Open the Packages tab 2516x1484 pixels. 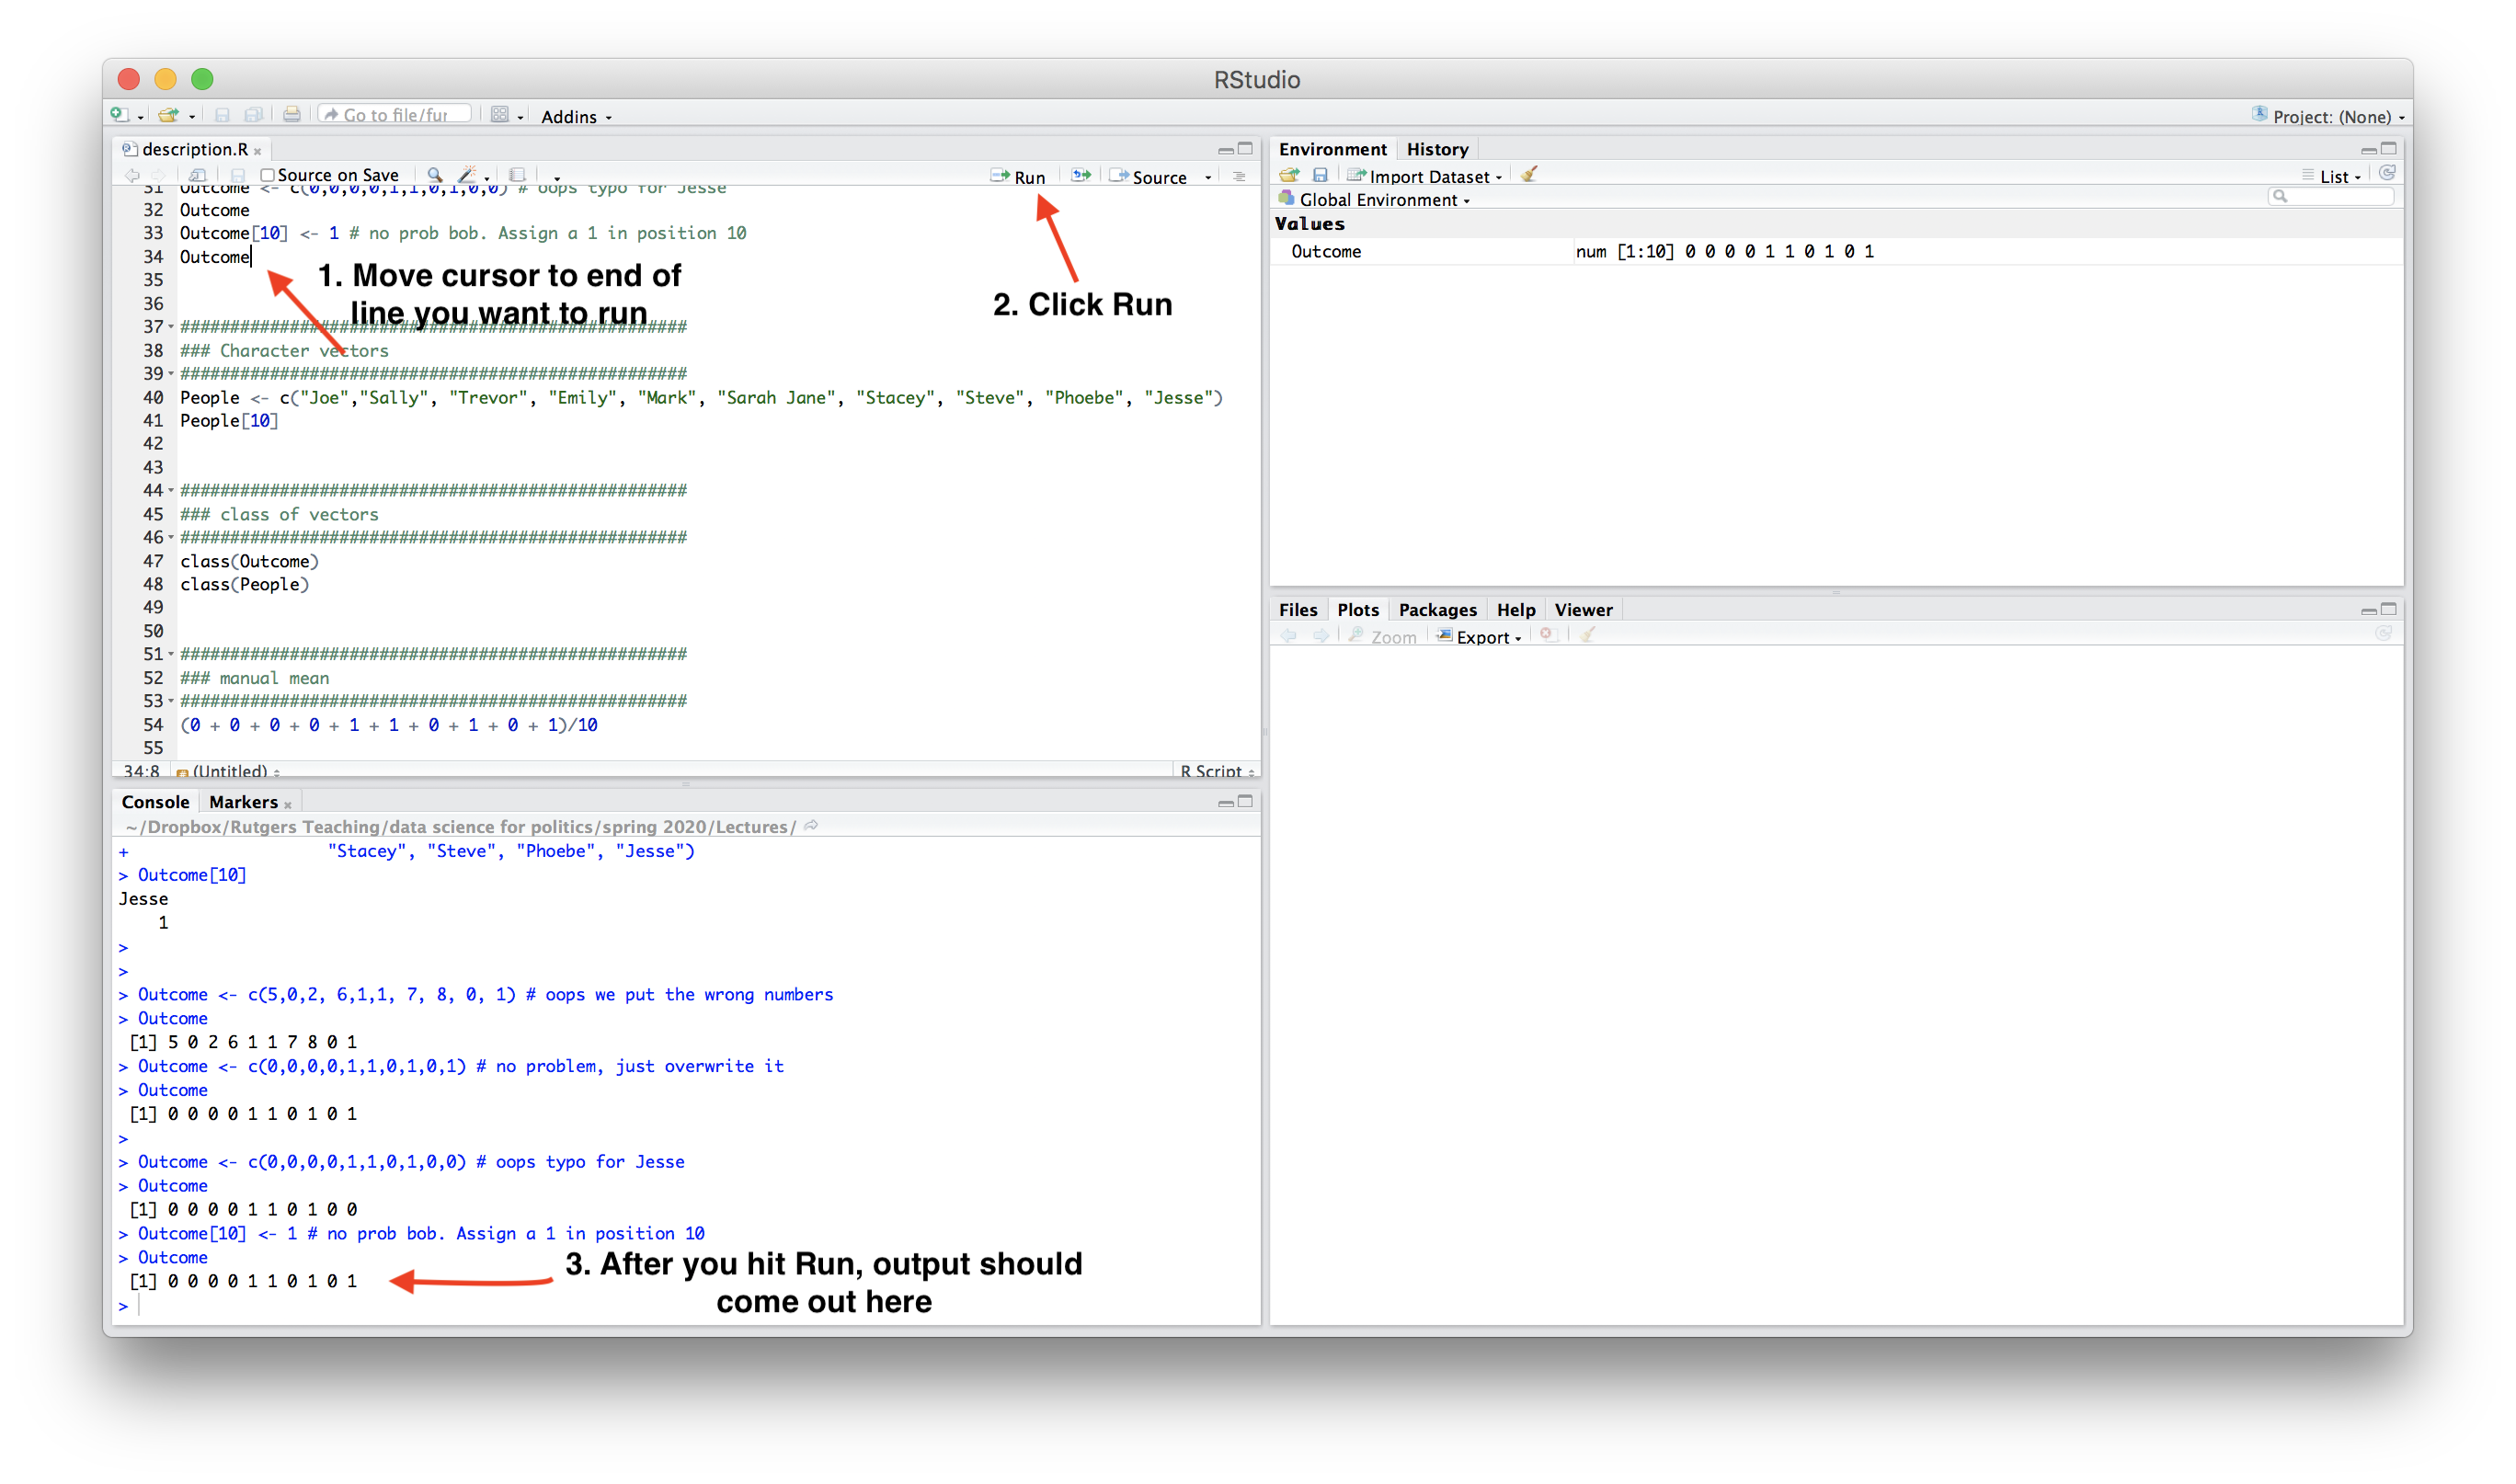click(x=1438, y=610)
